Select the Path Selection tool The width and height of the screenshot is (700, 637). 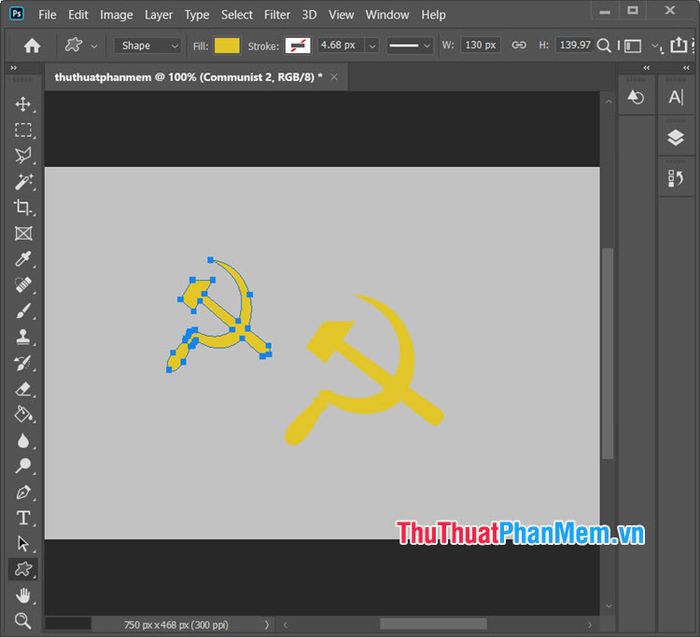(x=23, y=543)
